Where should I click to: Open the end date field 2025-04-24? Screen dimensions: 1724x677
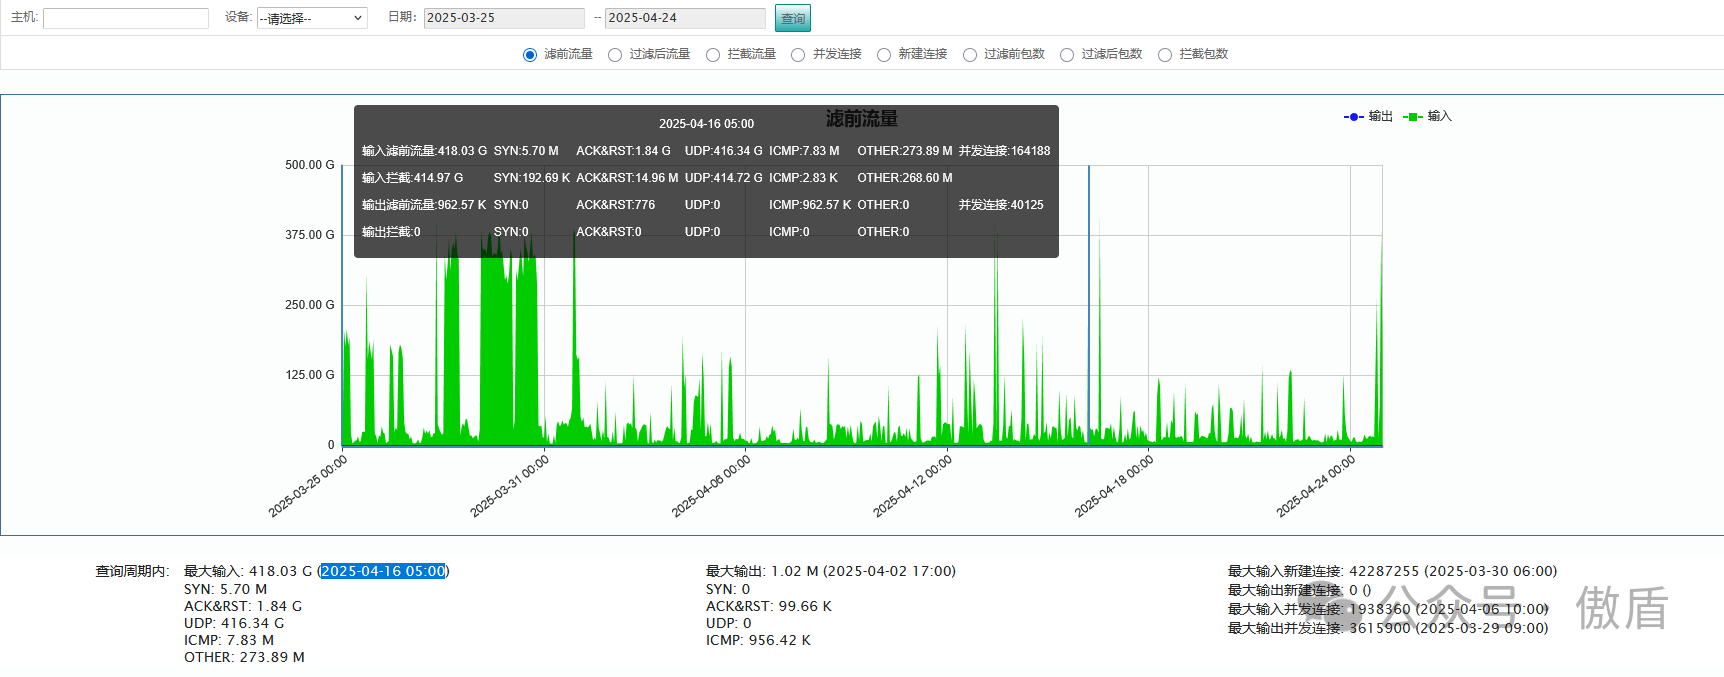pyautogui.click(x=684, y=18)
